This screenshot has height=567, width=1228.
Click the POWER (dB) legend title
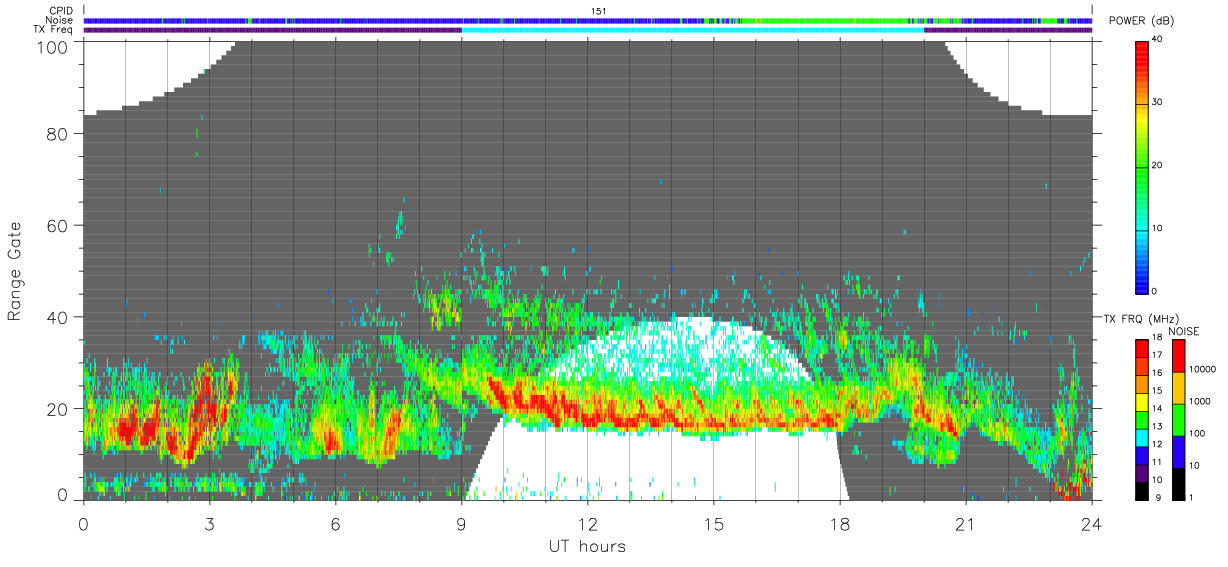point(1141,21)
